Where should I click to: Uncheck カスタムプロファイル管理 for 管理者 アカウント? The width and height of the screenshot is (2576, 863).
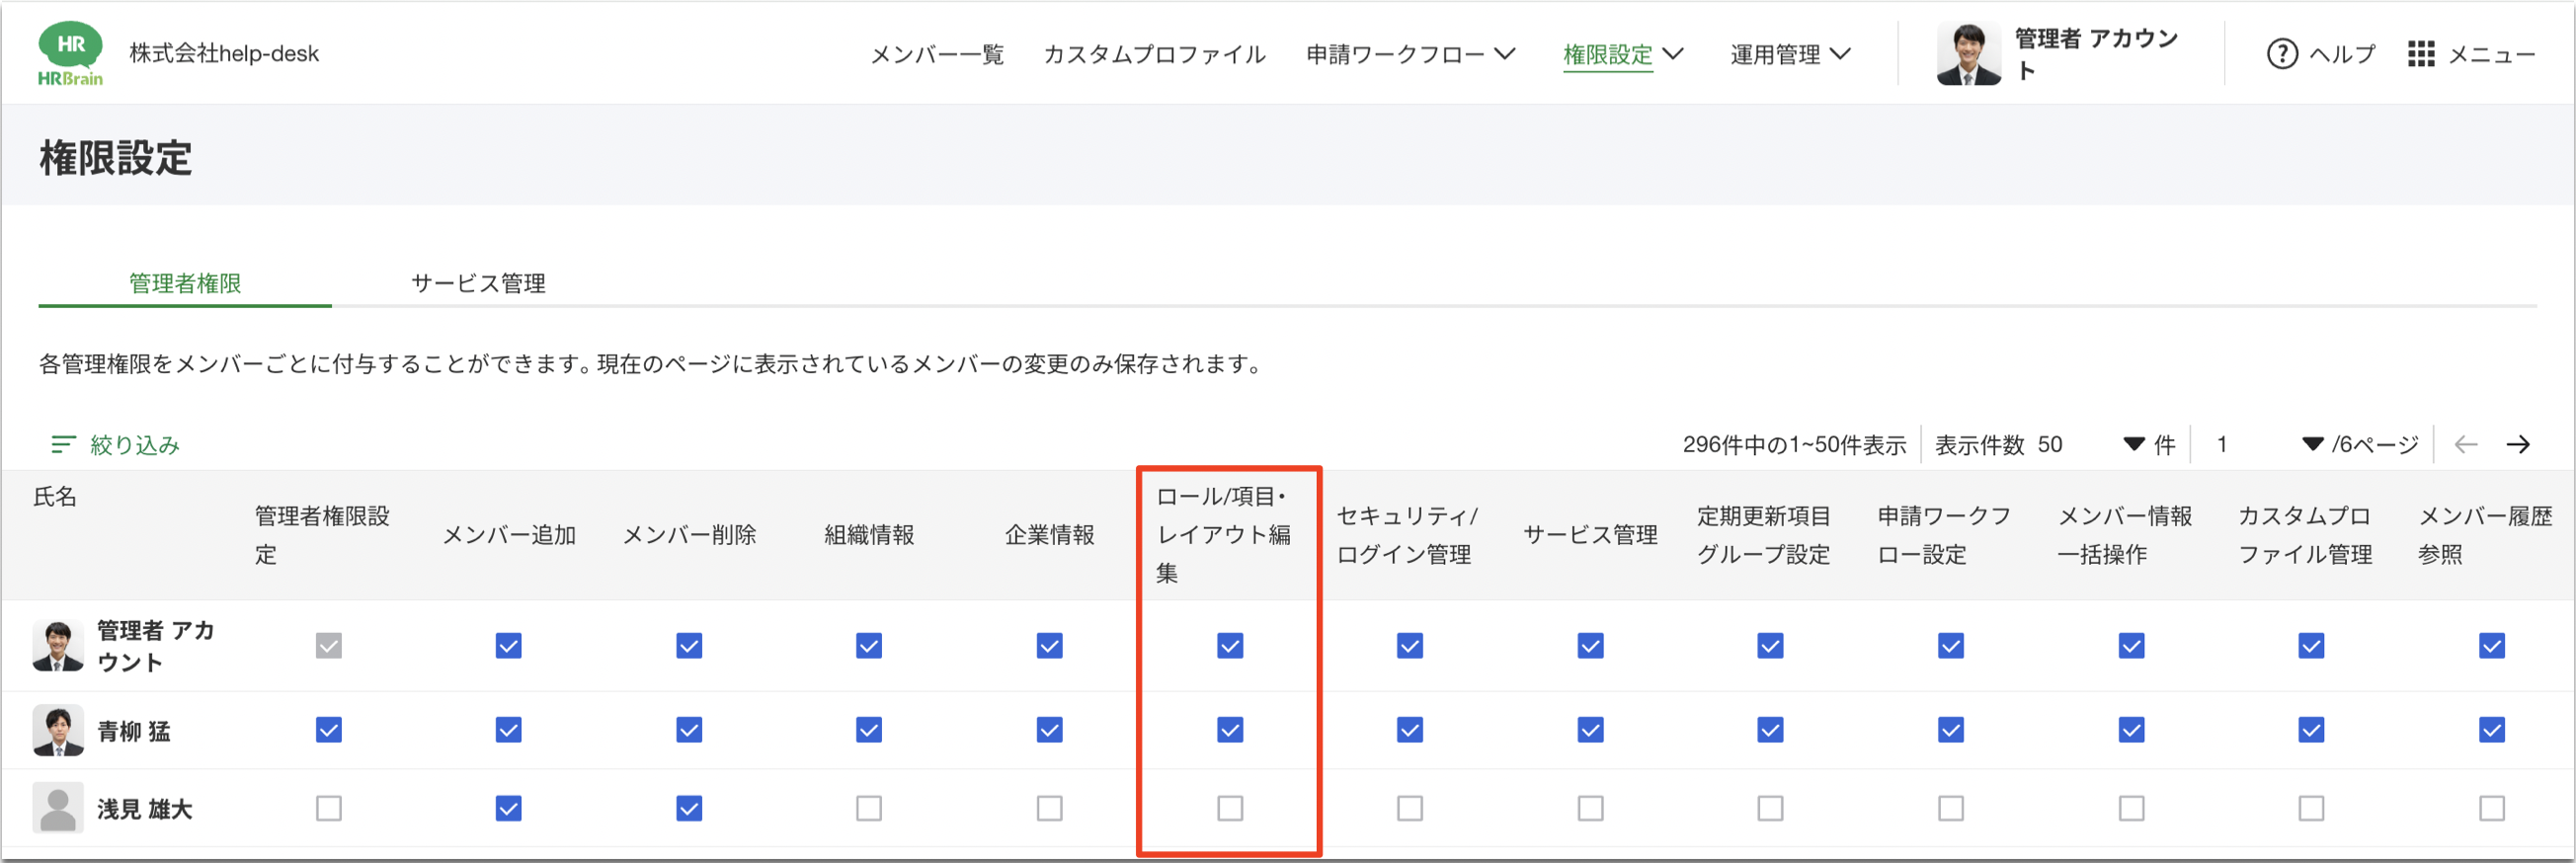(x=2311, y=646)
